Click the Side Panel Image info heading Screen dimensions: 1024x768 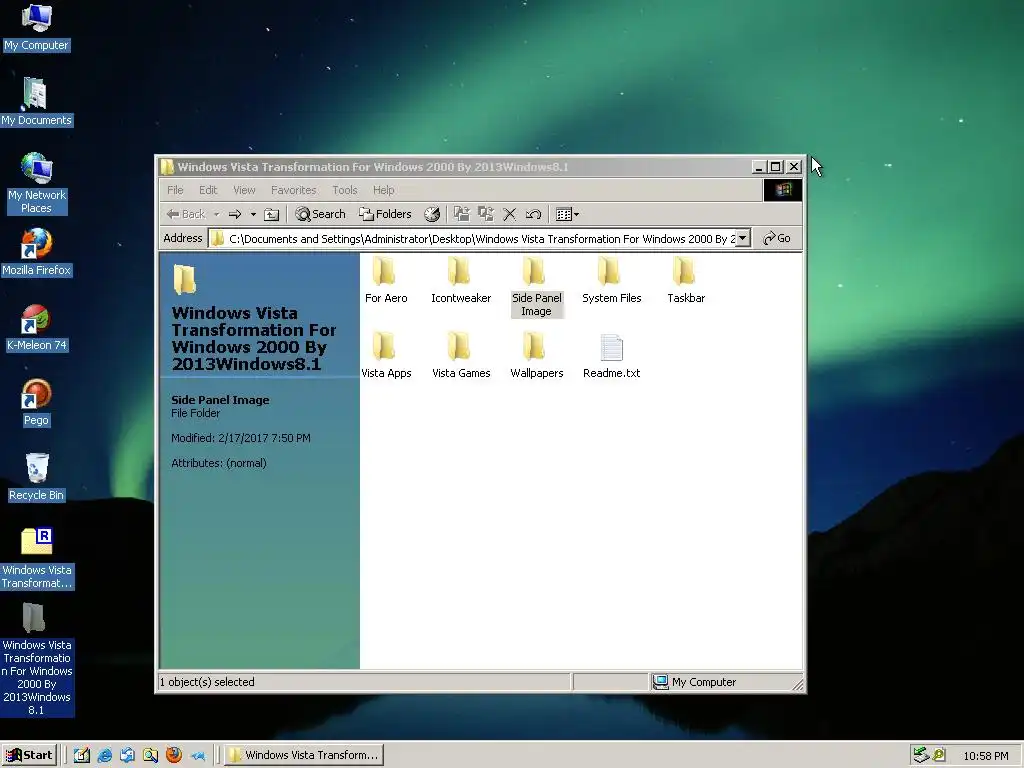point(220,400)
